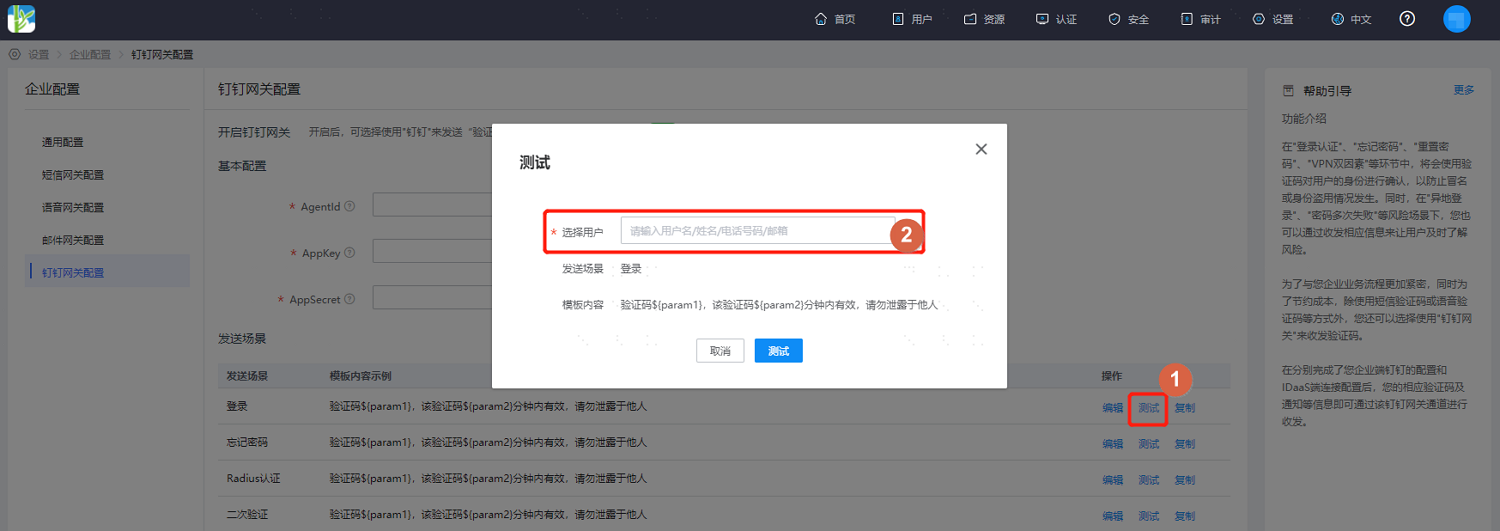Viewport: 1500px width, 531px height.
Task: Click 编辑 in the 登录 row
Action: coord(1113,408)
